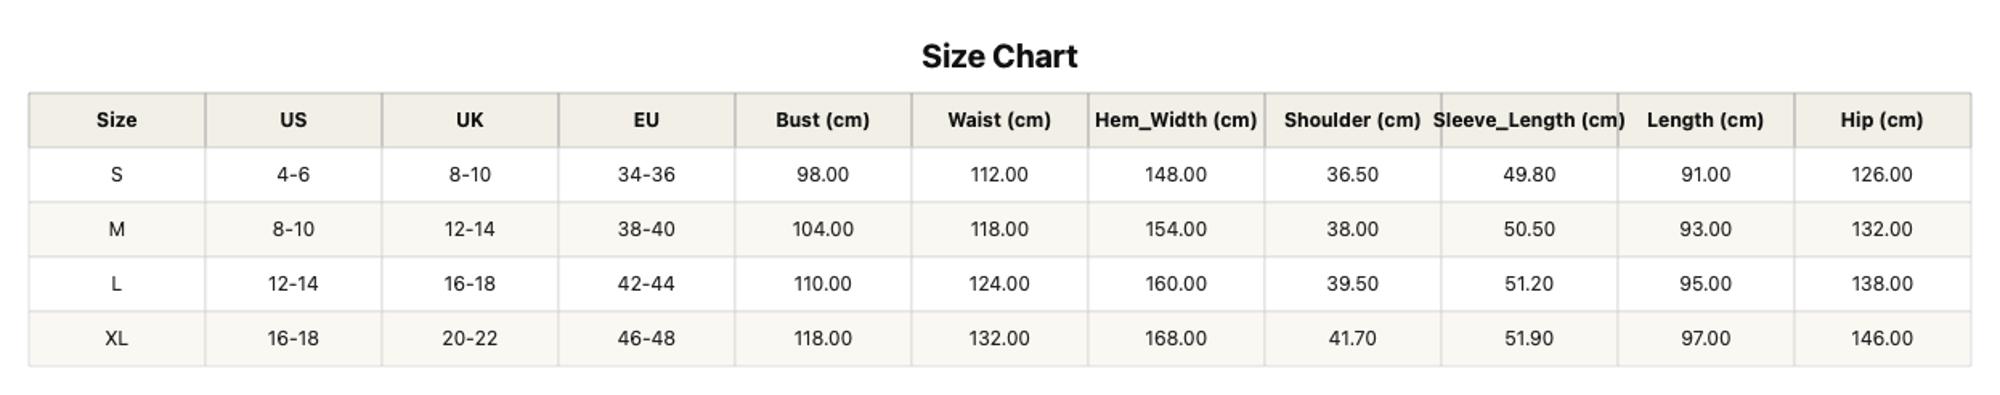The width and height of the screenshot is (2000, 395).
Task: Click the Sleeve_Length (cm) header
Action: coord(1529,120)
